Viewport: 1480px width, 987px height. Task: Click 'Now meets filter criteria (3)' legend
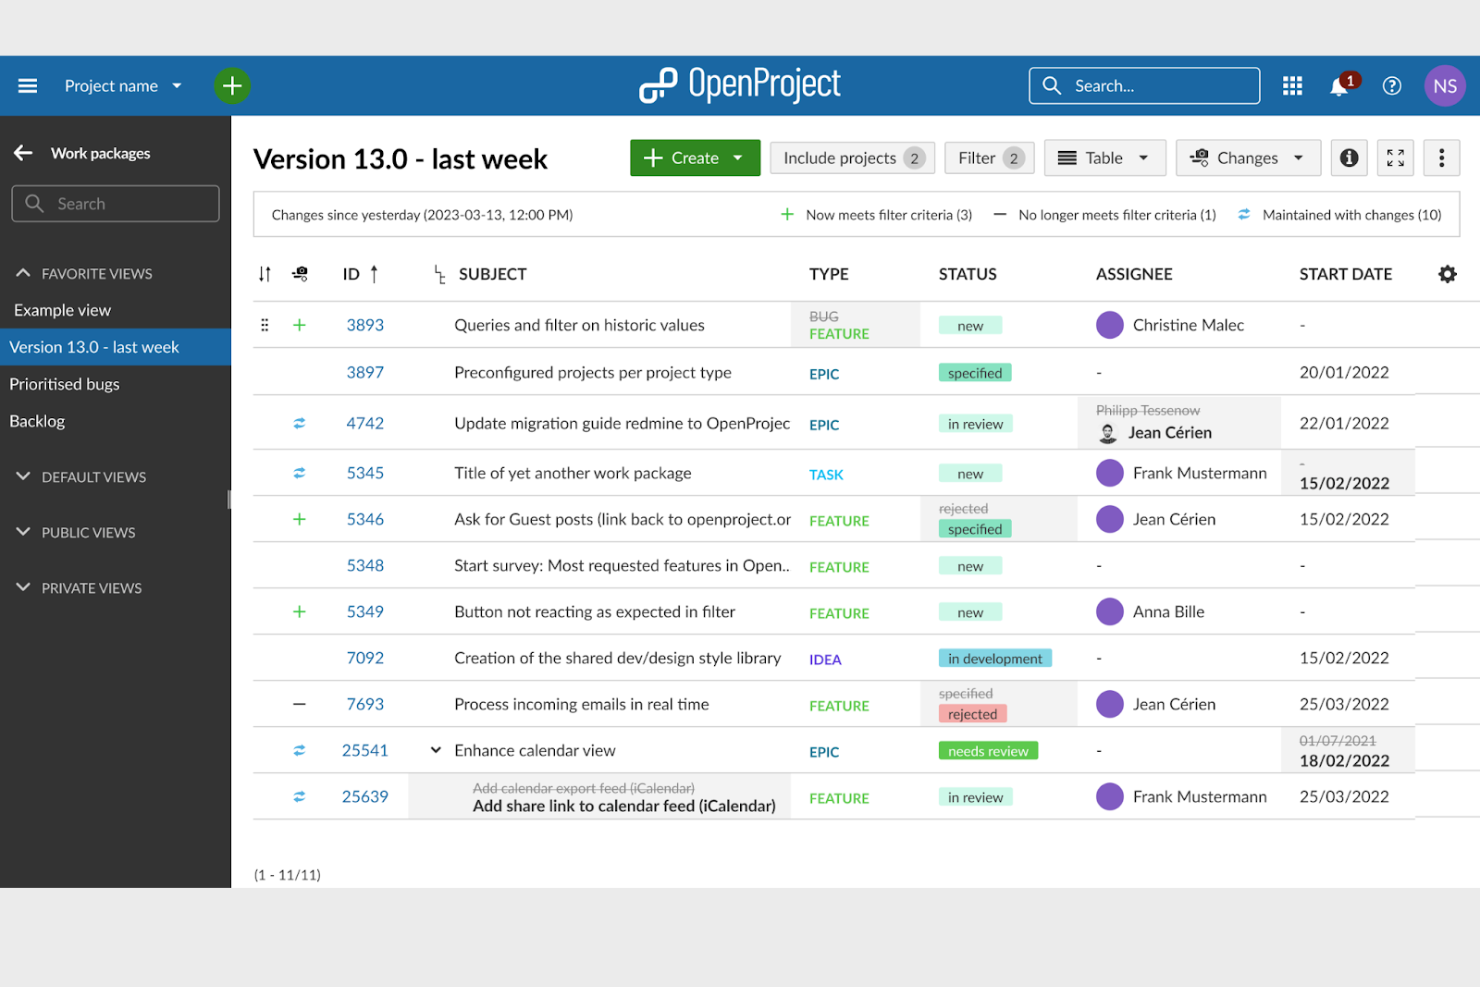coord(876,215)
